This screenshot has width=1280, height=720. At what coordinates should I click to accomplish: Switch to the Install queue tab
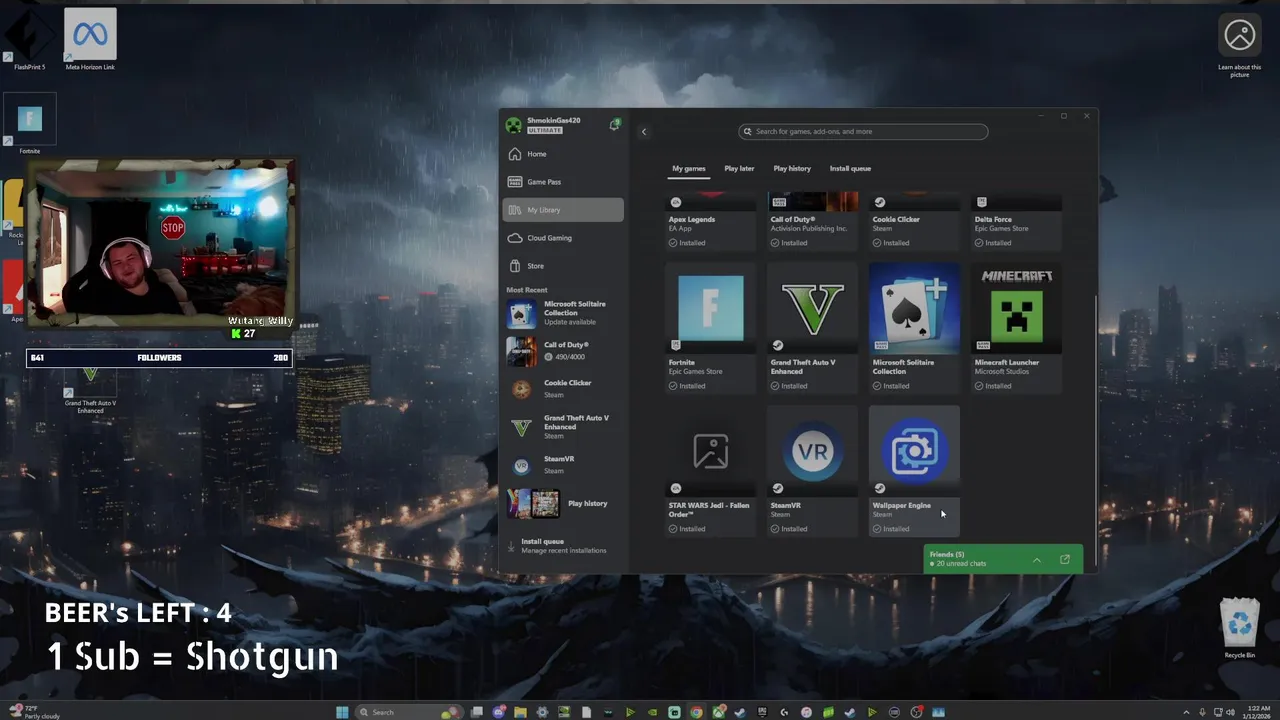click(850, 169)
